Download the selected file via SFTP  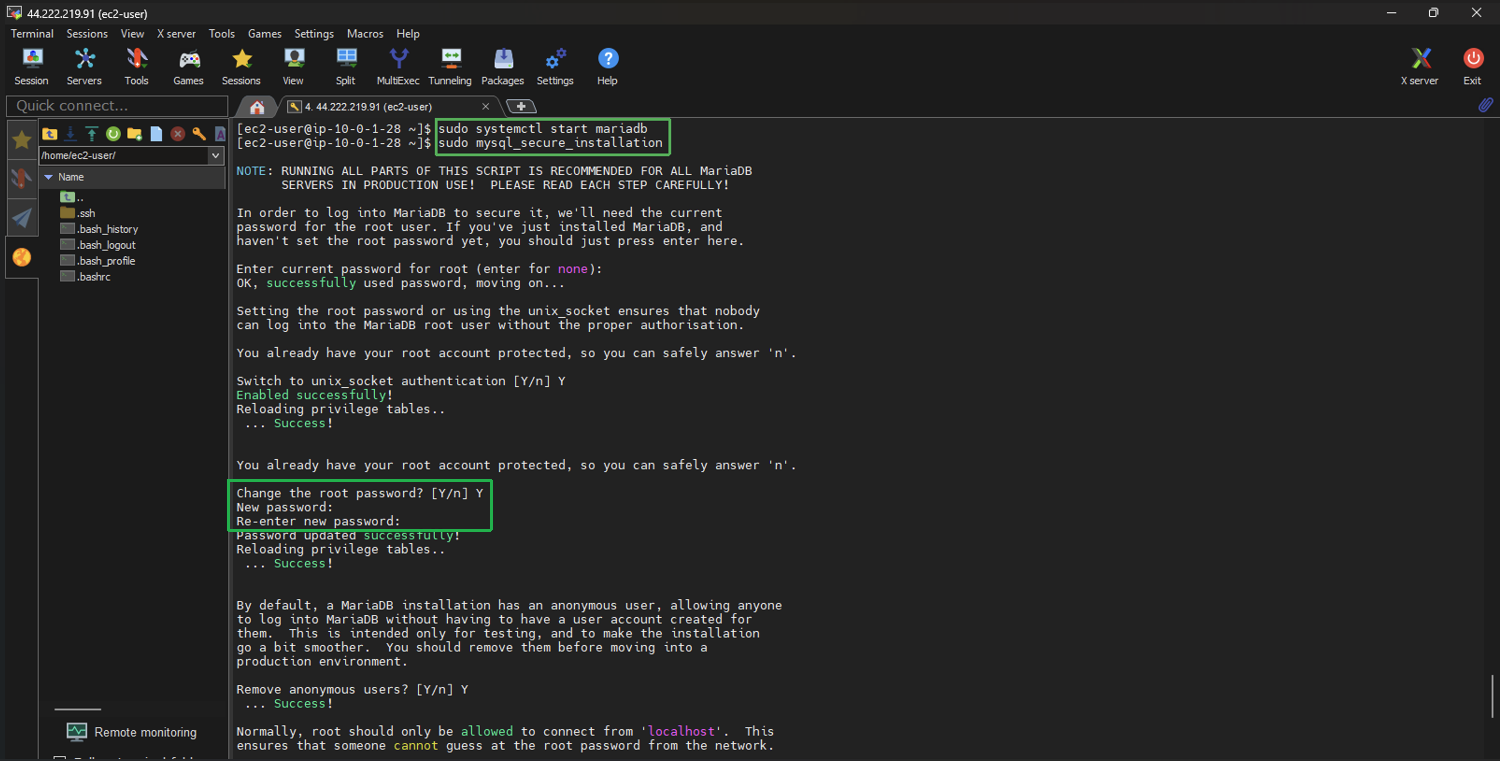pyautogui.click(x=70, y=133)
